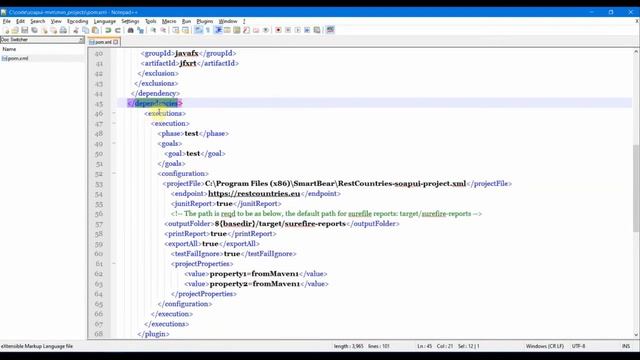Click the Replace toolbar icon
640x360 pixels.
(140, 30)
